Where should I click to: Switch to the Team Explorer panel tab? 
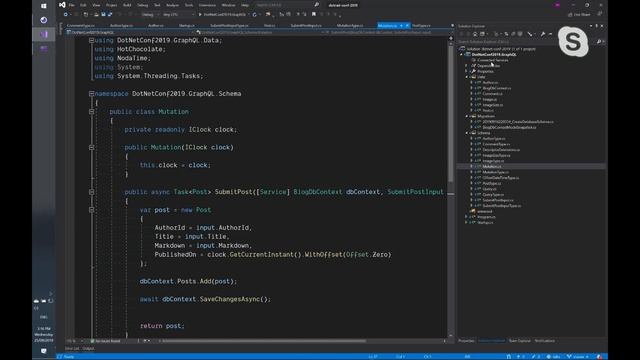[520, 340]
